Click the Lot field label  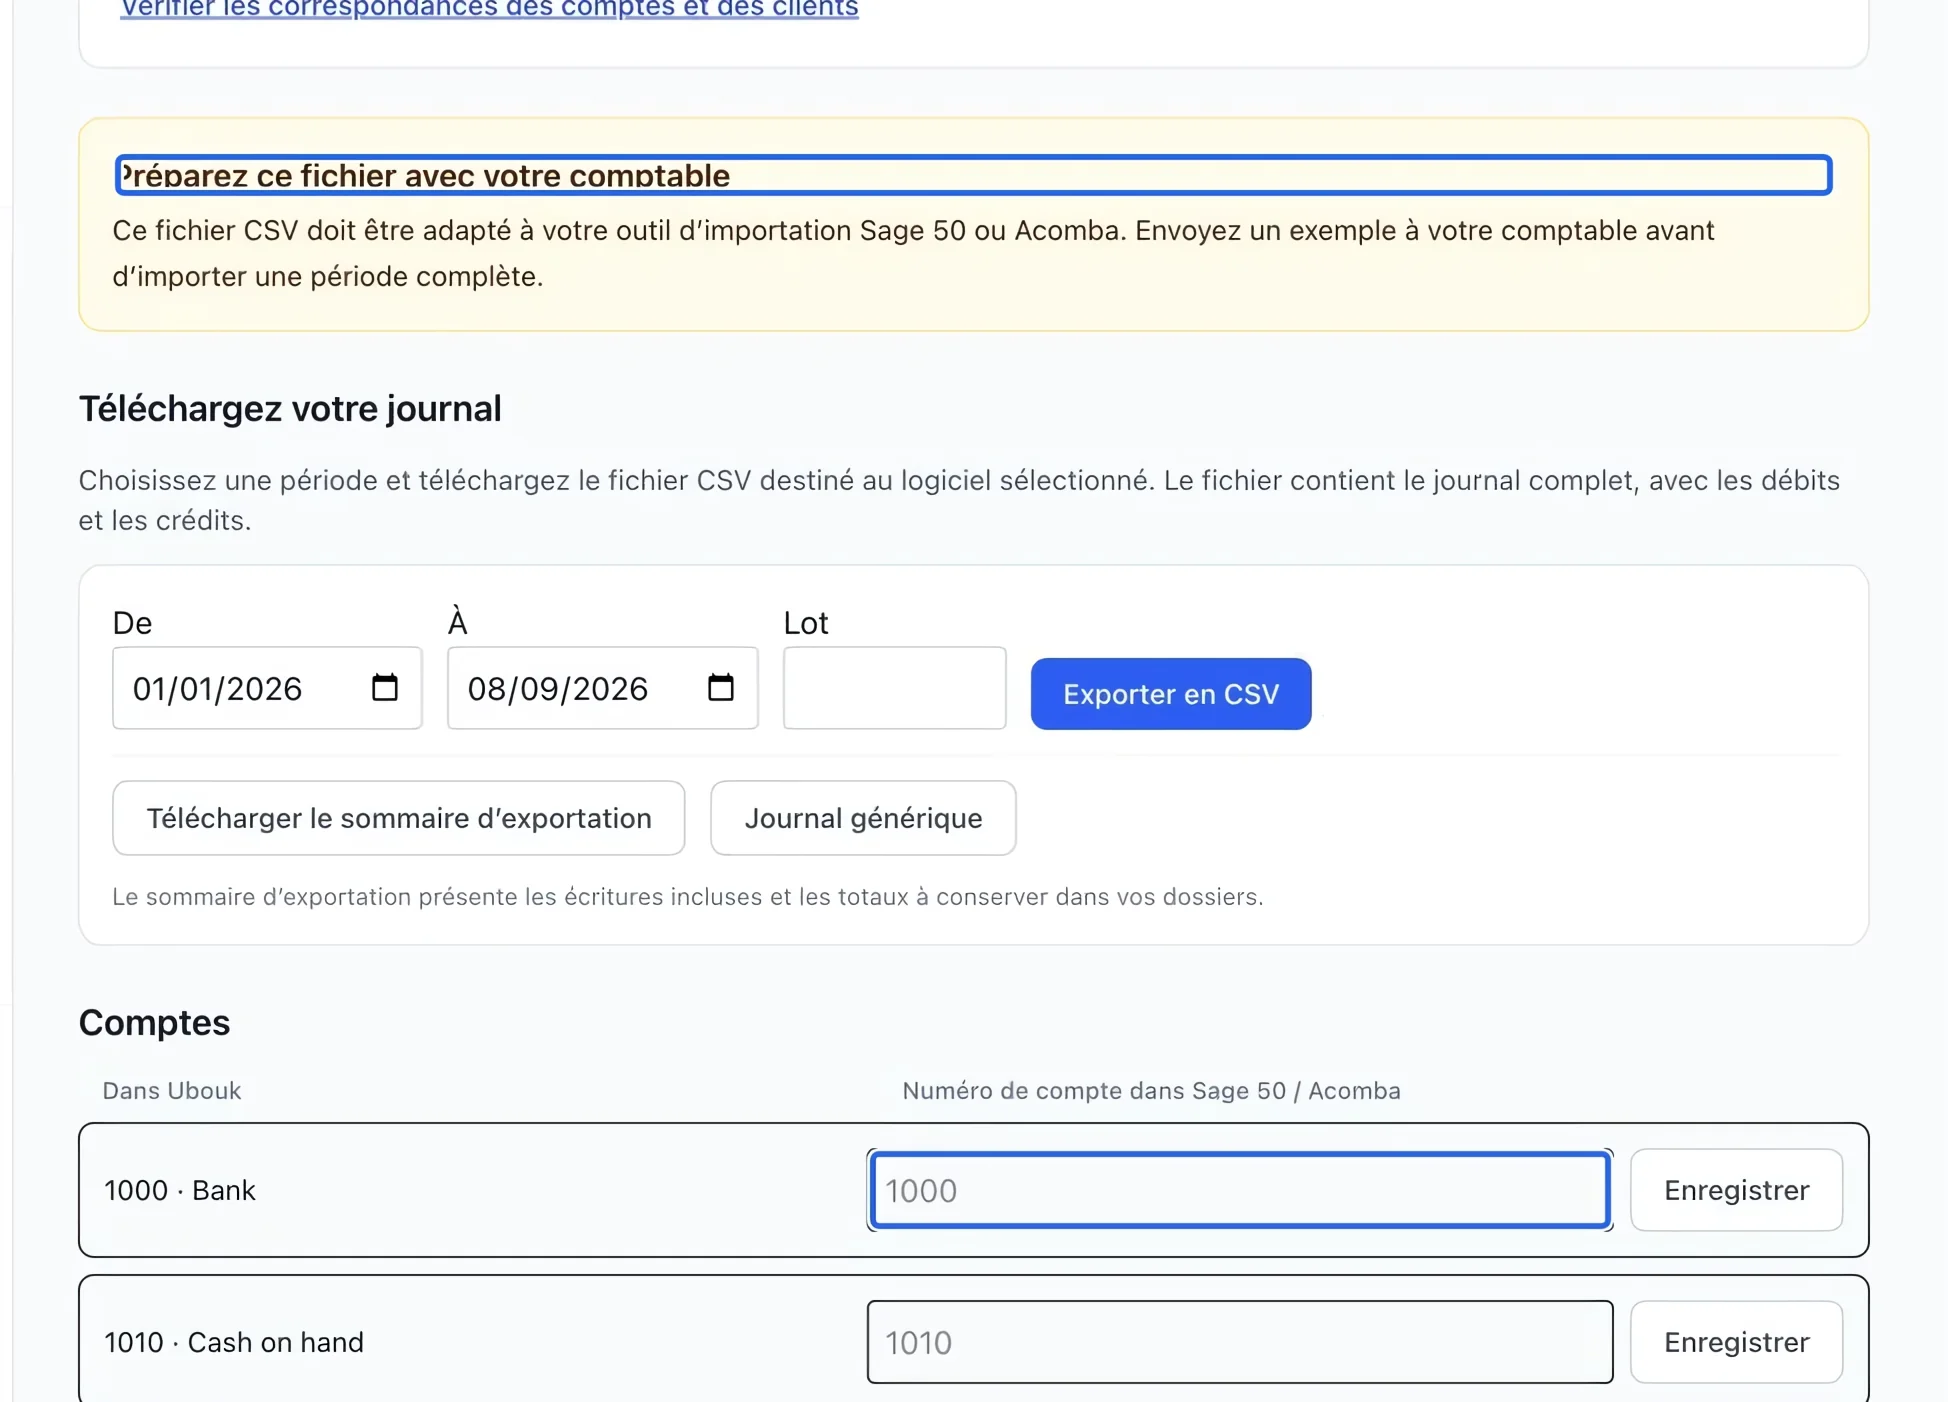805,623
